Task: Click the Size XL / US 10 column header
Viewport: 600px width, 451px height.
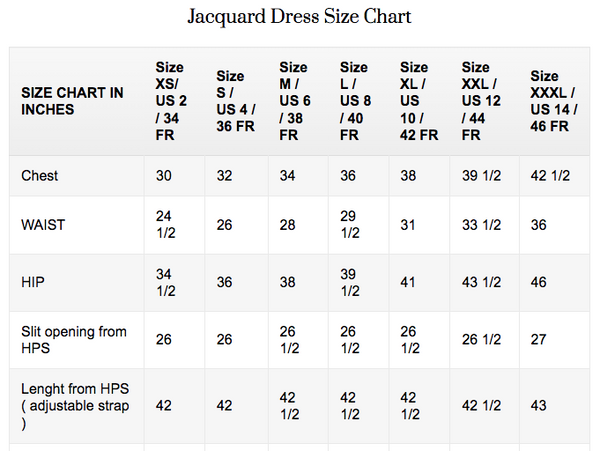Action: pyautogui.click(x=414, y=101)
